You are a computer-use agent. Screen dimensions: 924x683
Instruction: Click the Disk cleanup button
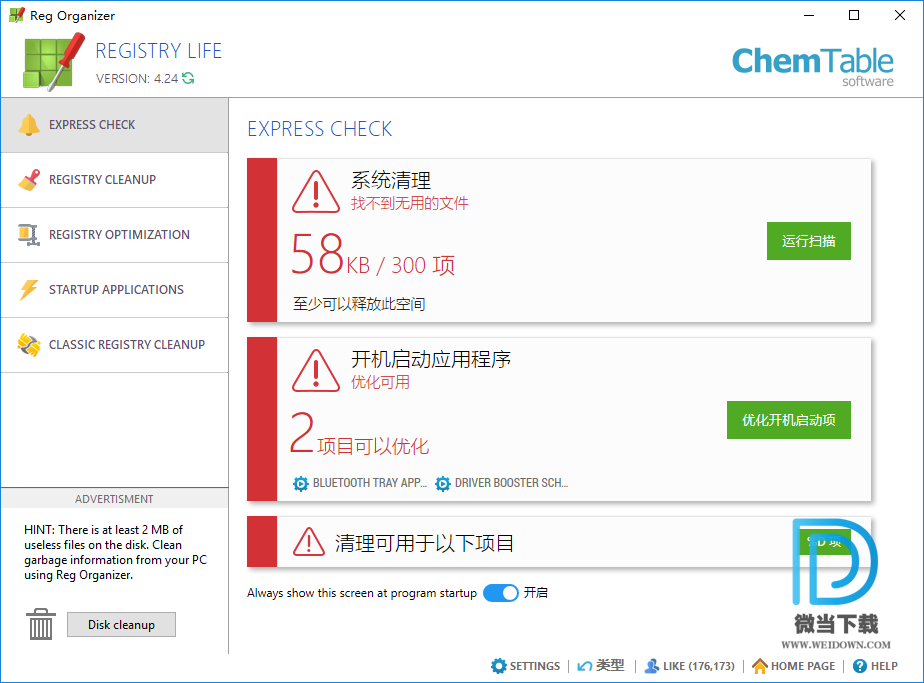(x=121, y=625)
